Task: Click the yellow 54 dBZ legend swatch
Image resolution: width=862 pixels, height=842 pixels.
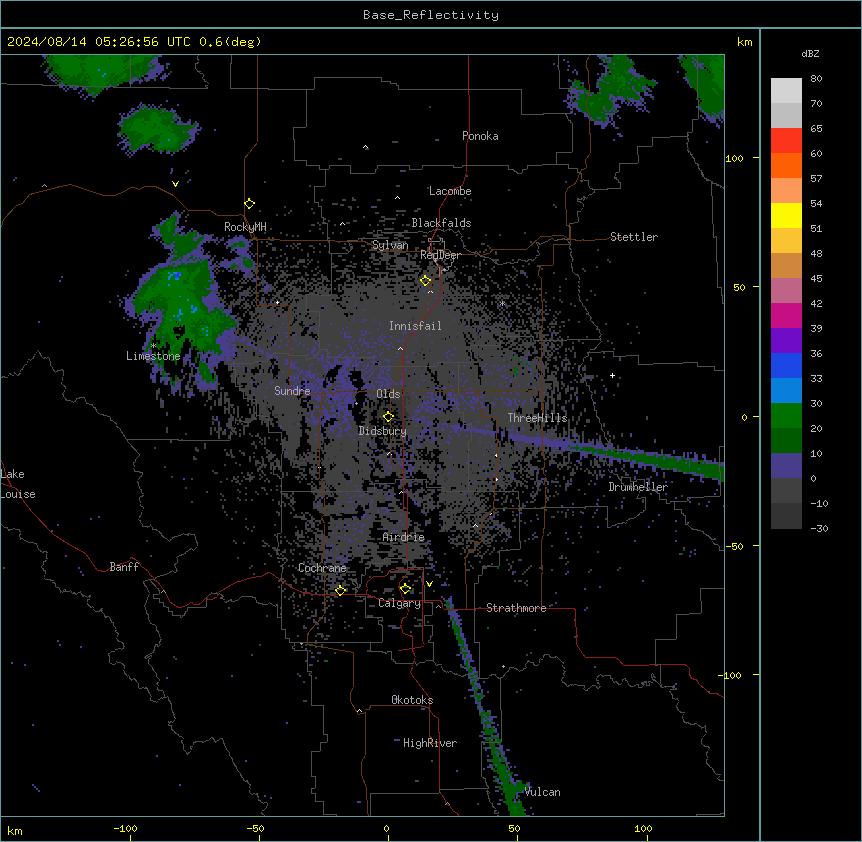Action: (x=786, y=215)
